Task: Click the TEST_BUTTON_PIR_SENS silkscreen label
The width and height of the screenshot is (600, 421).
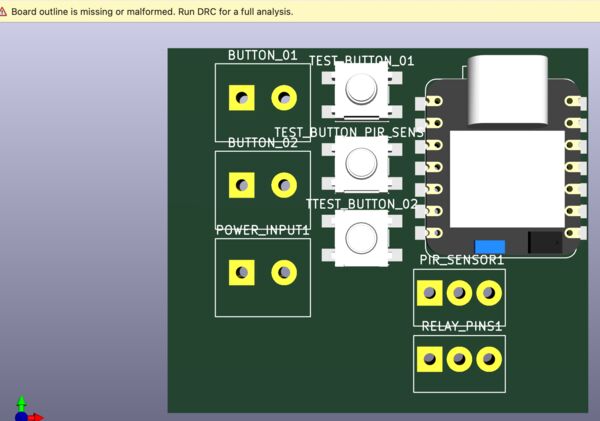Action: [349, 132]
